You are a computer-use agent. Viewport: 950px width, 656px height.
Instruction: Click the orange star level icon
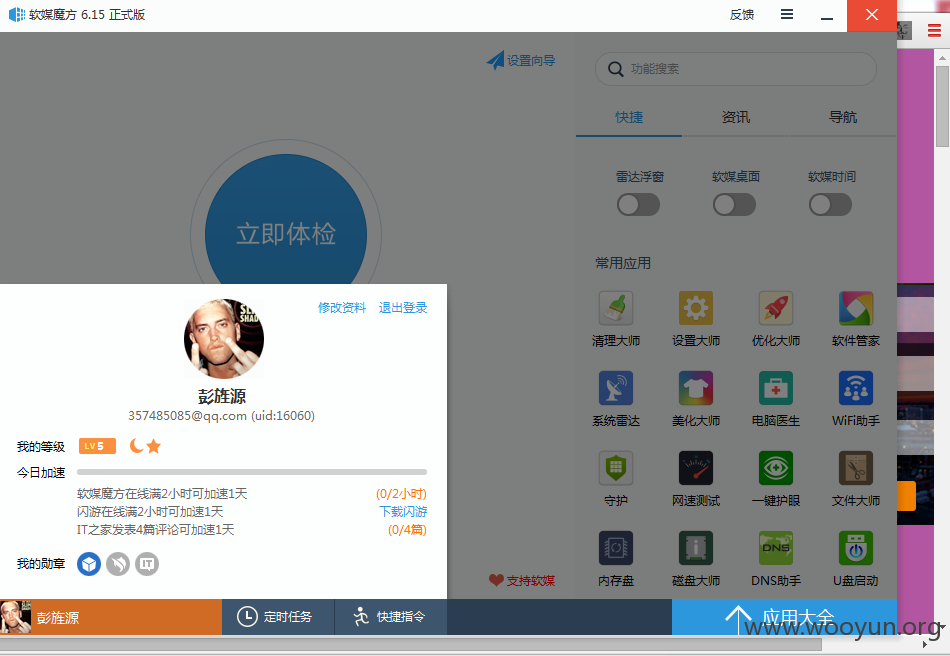[x=154, y=446]
